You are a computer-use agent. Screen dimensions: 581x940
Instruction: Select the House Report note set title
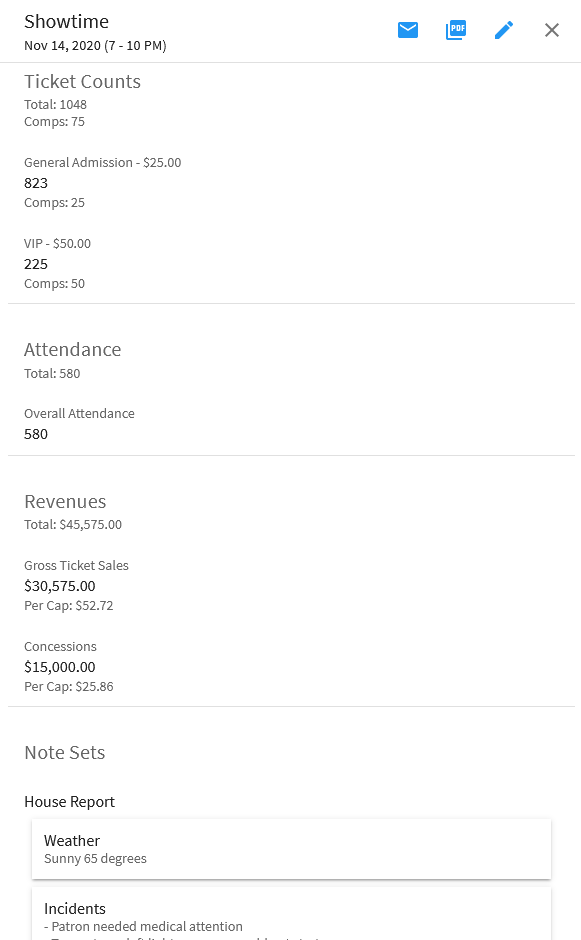pos(70,802)
